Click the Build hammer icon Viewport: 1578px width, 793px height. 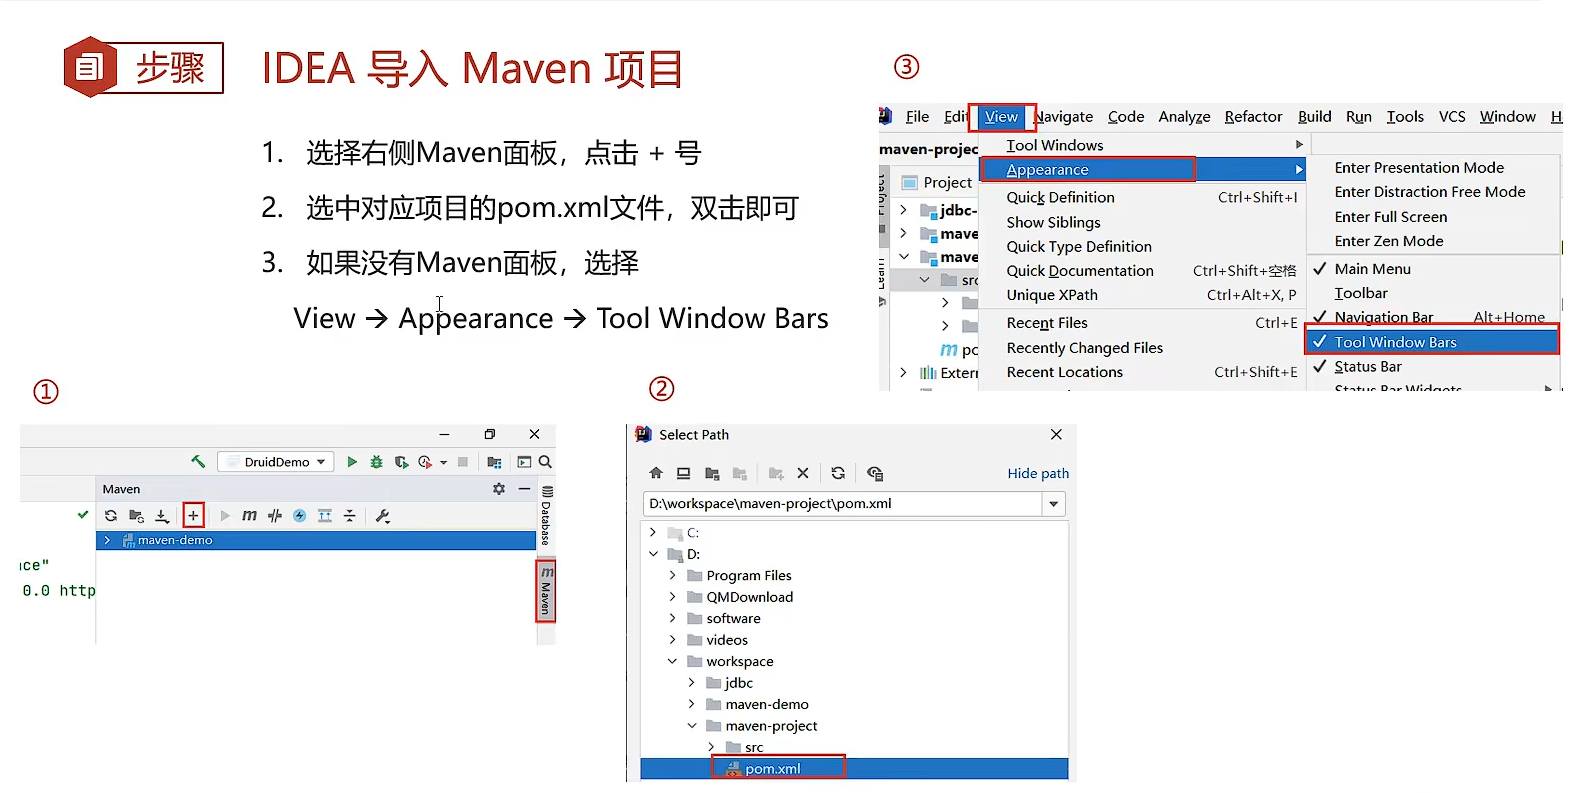pos(198,461)
